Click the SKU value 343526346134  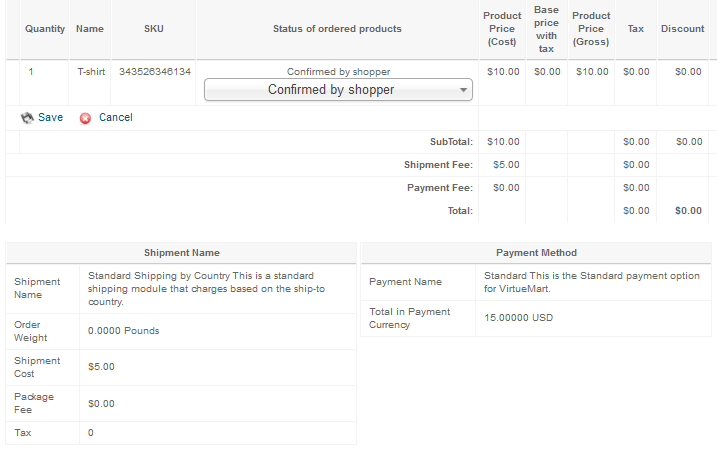(155, 72)
